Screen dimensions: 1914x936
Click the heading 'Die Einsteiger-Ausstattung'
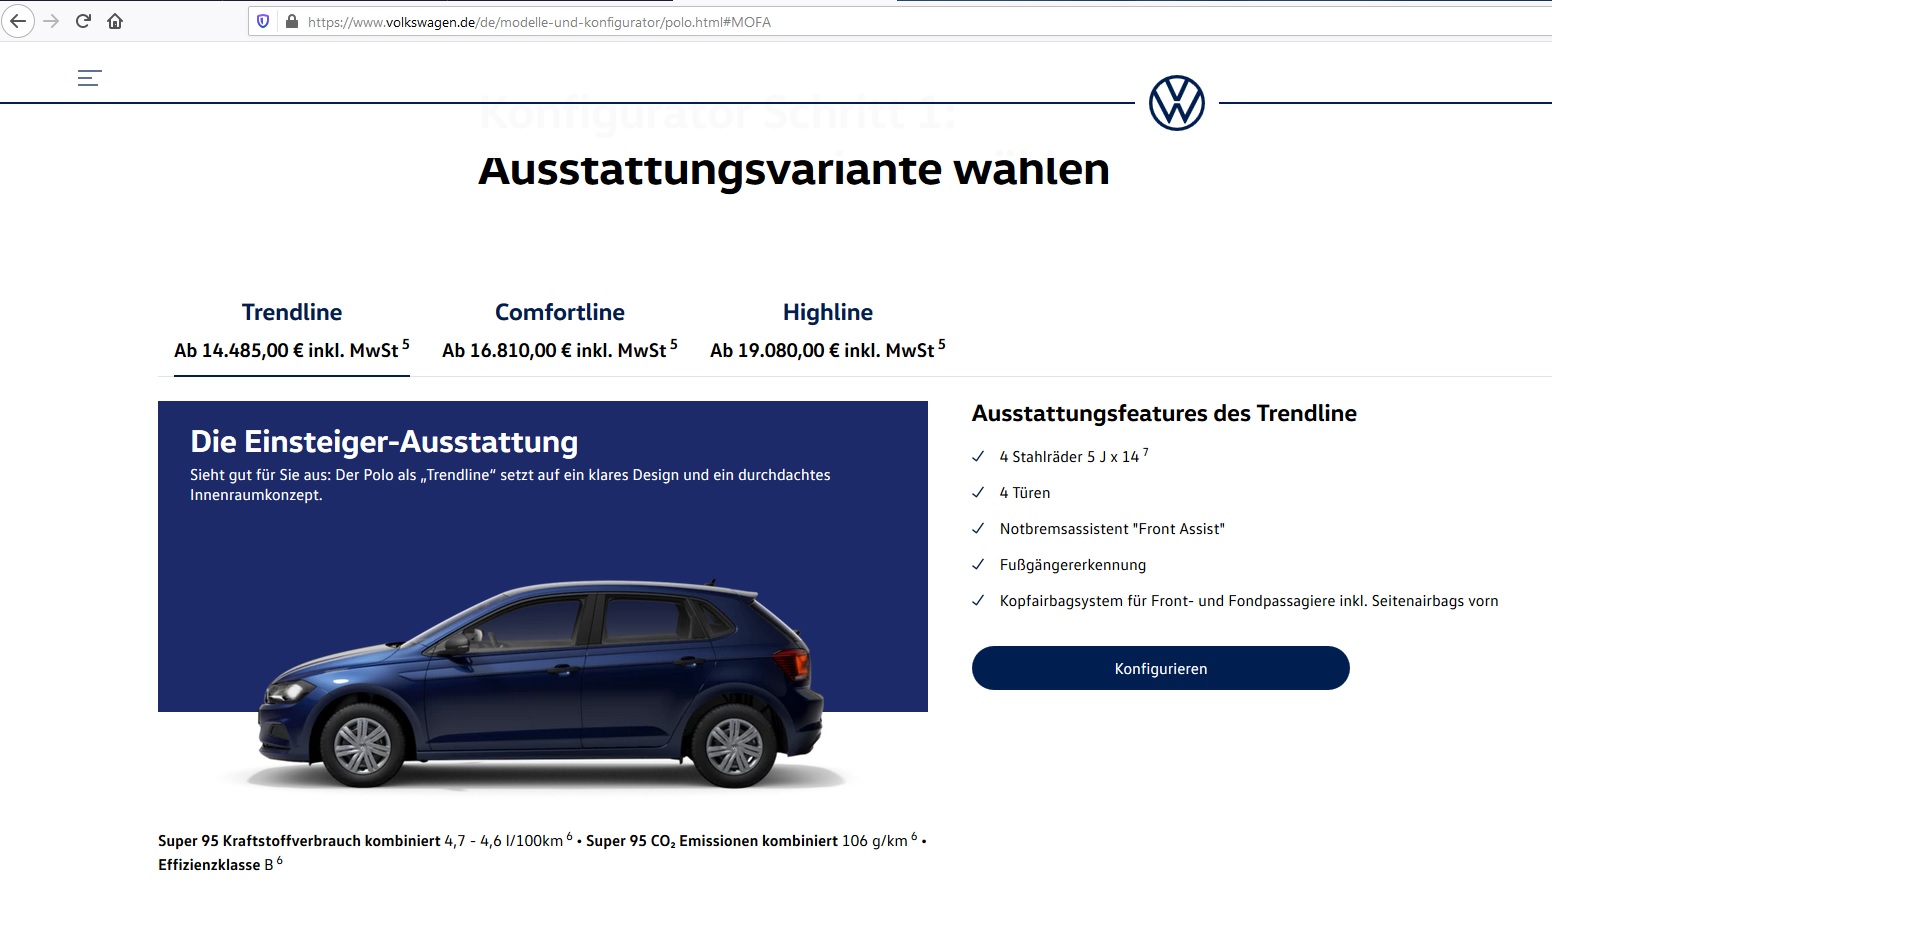[384, 441]
